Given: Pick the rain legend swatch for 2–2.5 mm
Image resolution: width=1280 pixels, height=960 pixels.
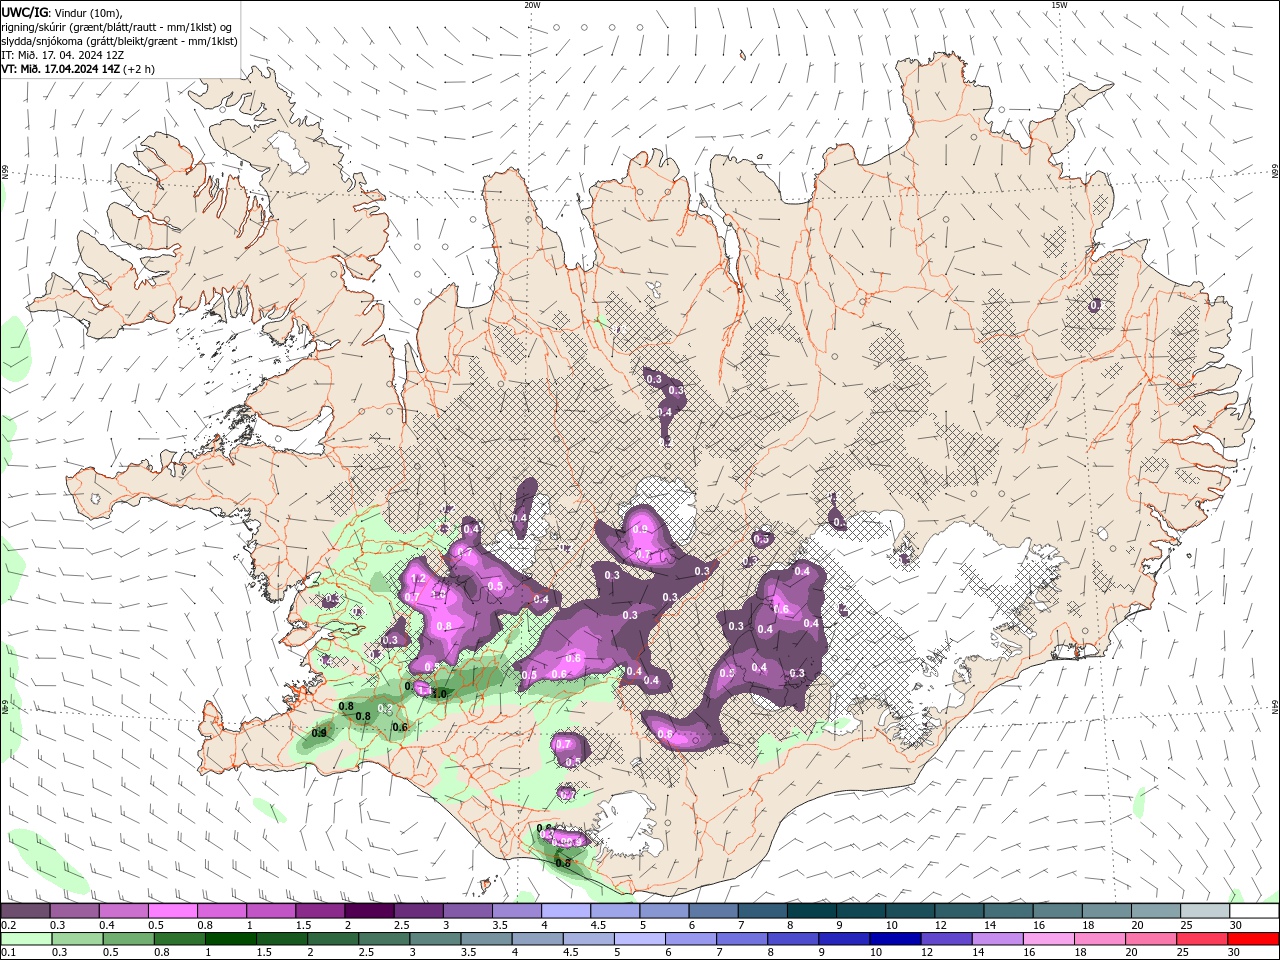Looking at the screenshot, I should click(x=332, y=939).
